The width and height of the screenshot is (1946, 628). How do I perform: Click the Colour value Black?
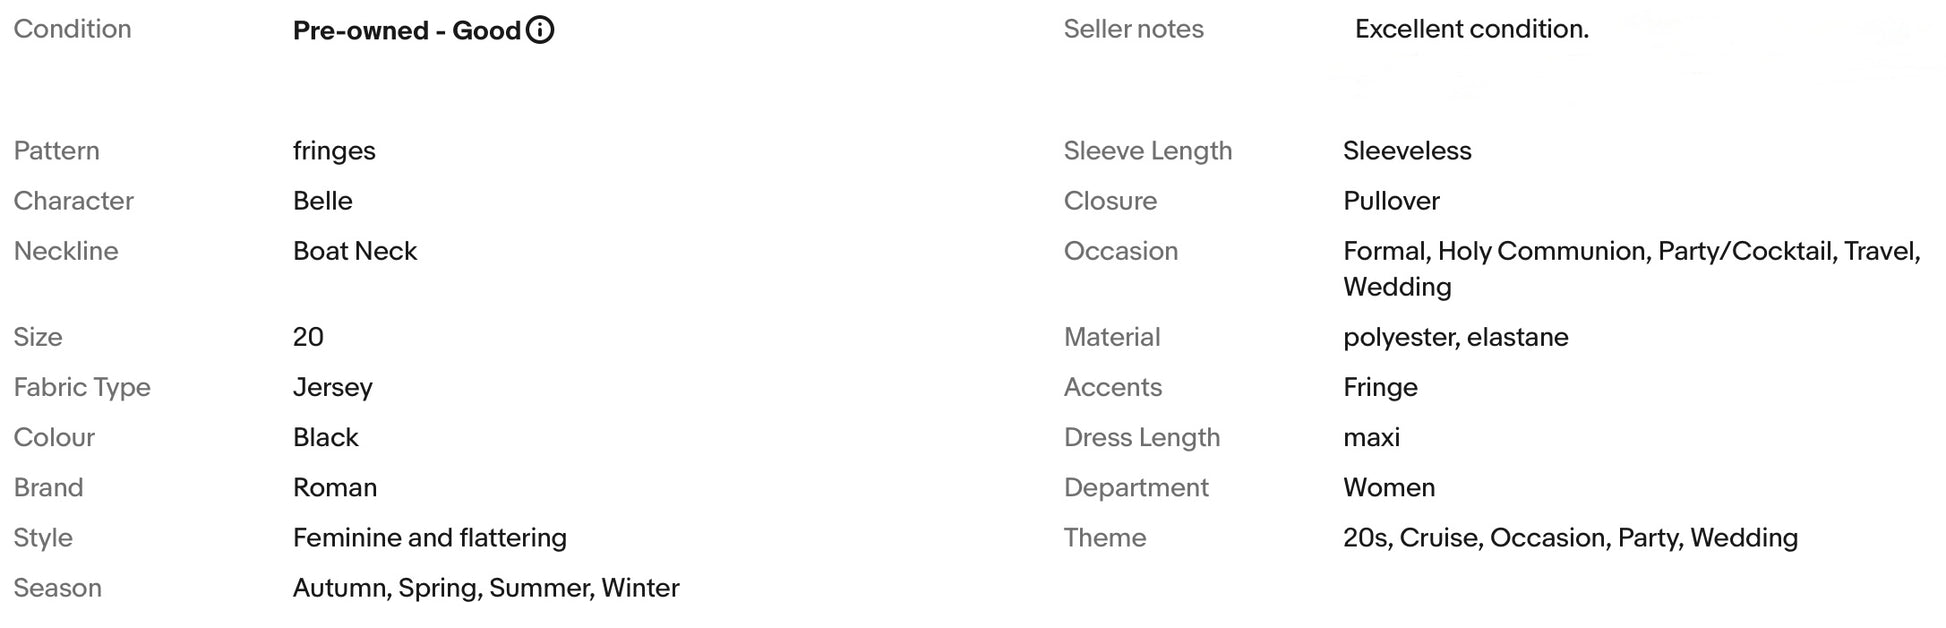tap(325, 437)
